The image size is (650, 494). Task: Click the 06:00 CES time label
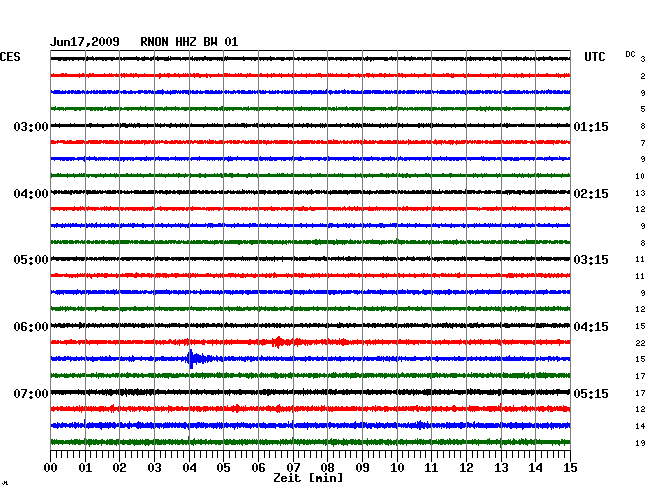pyautogui.click(x=31, y=327)
